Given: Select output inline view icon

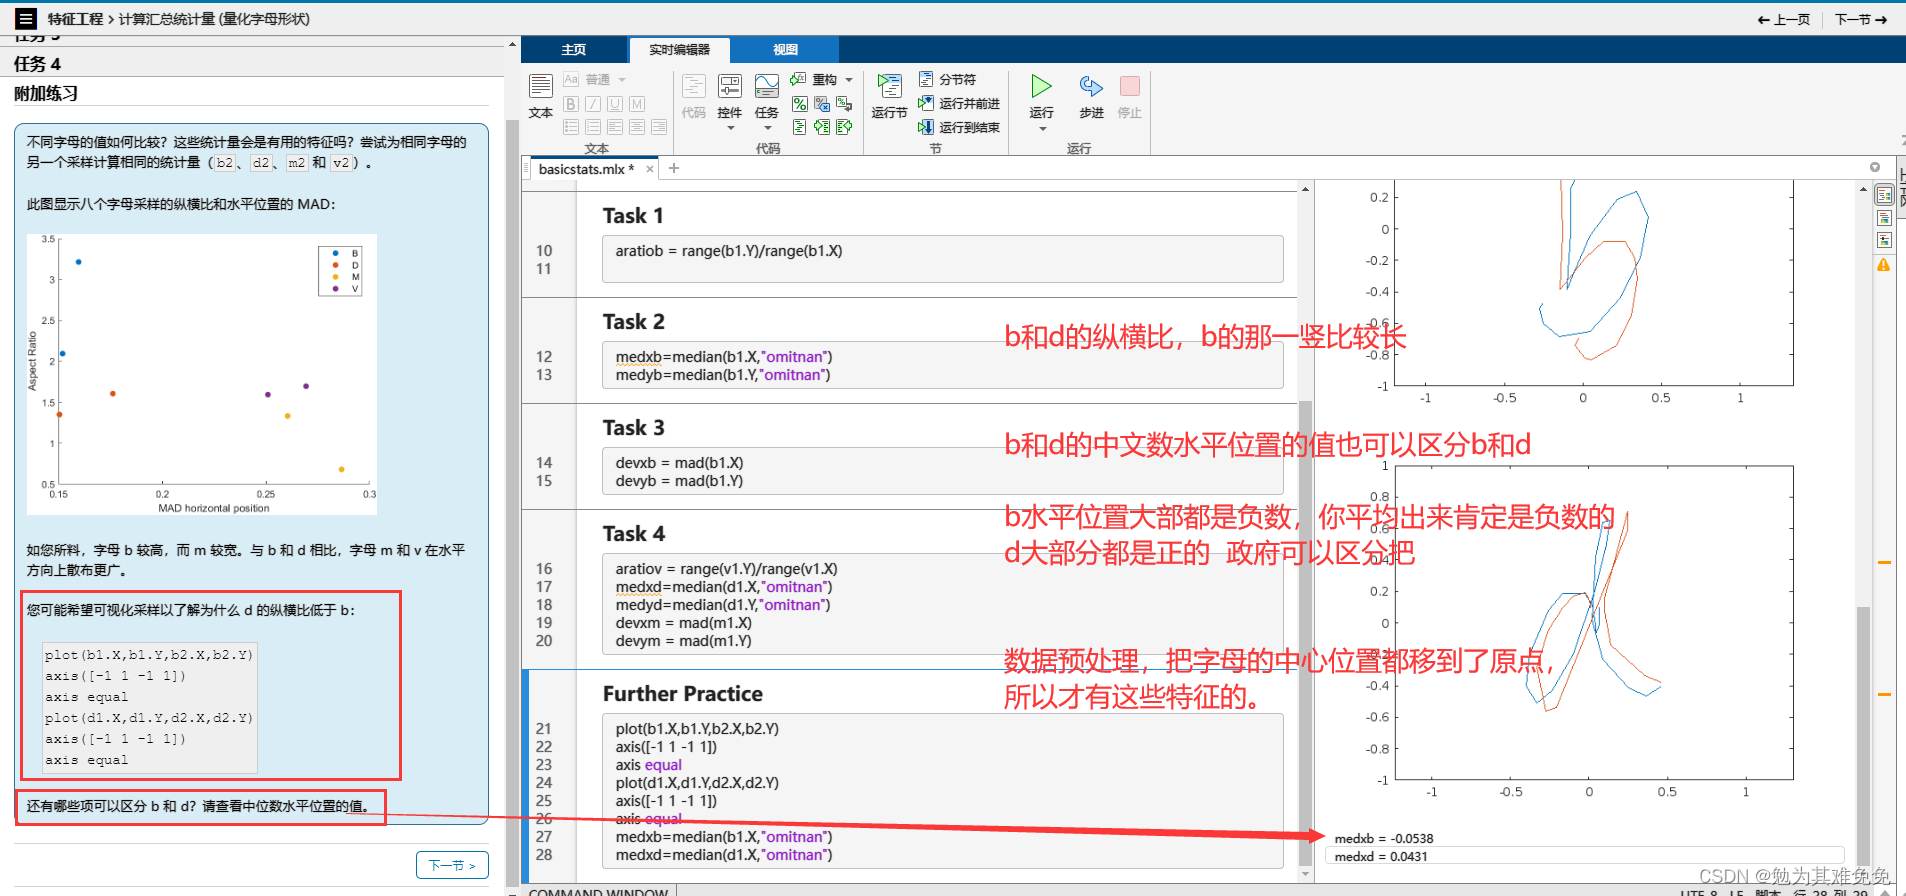Looking at the screenshot, I should (1884, 218).
